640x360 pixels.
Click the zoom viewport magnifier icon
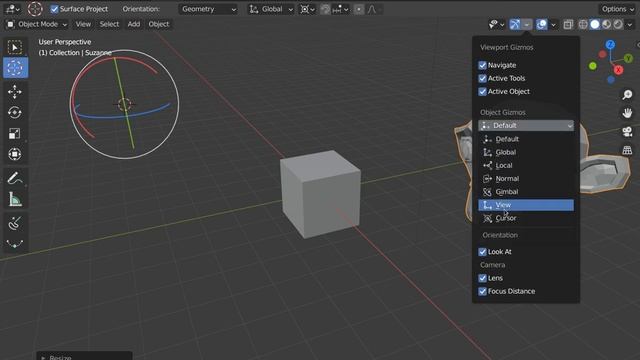point(627,95)
